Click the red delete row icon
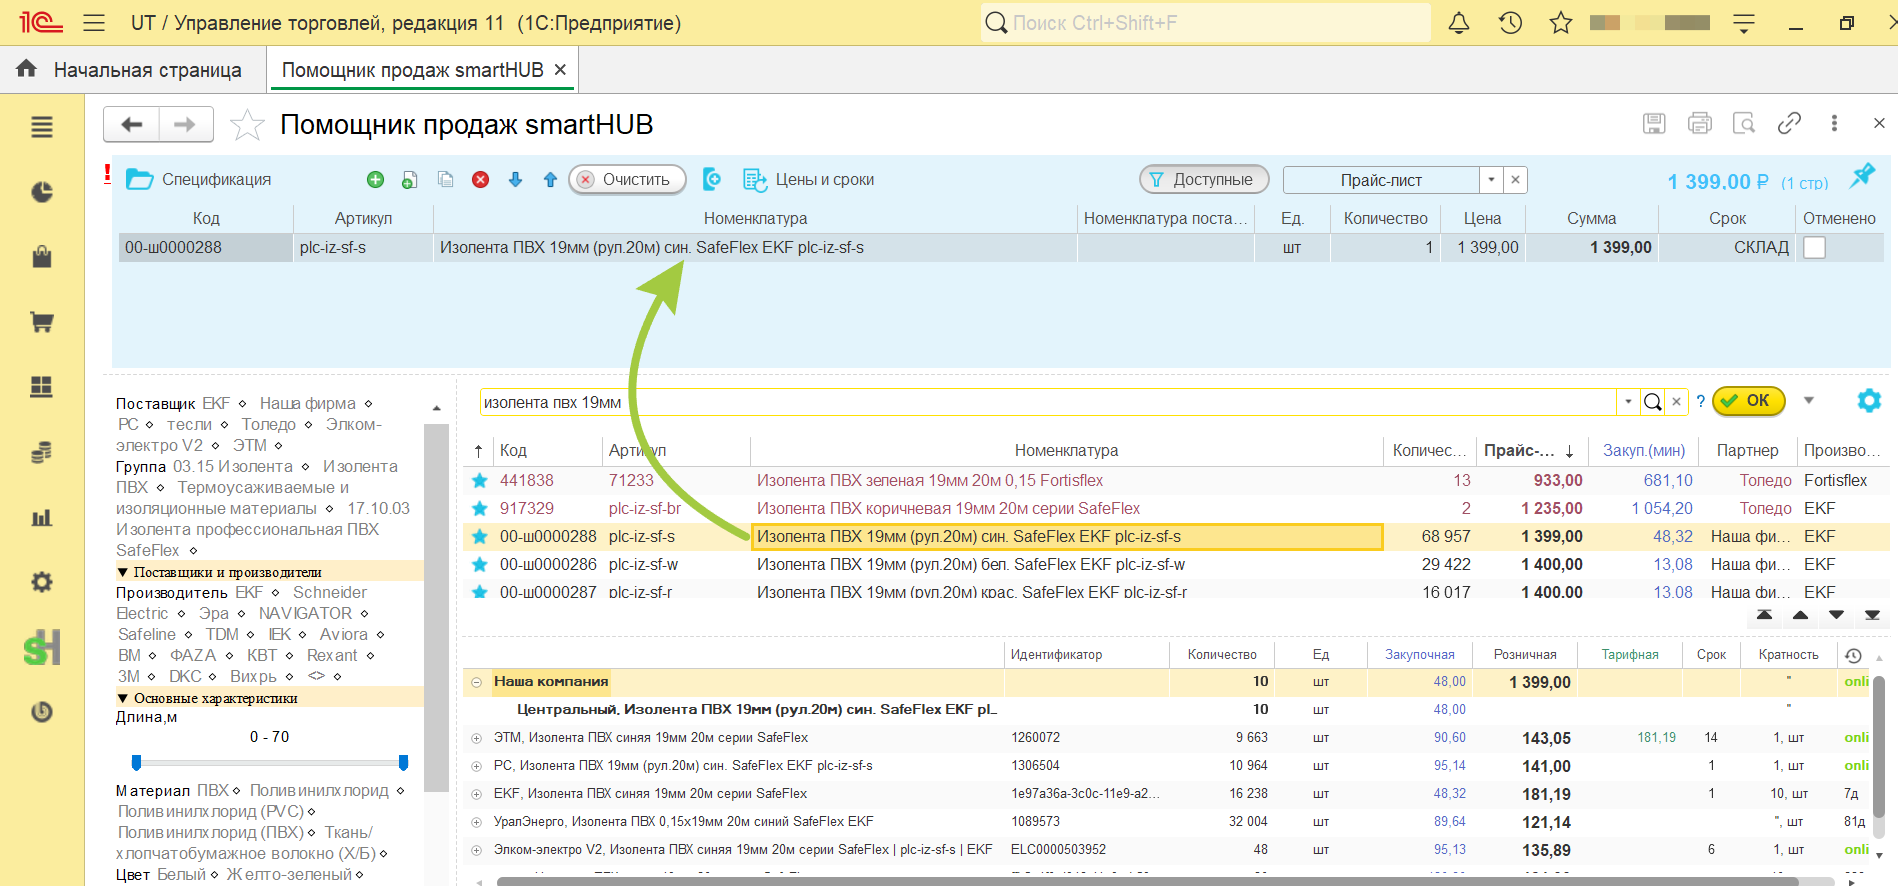Screen dimensions: 1898x886 click(x=480, y=180)
